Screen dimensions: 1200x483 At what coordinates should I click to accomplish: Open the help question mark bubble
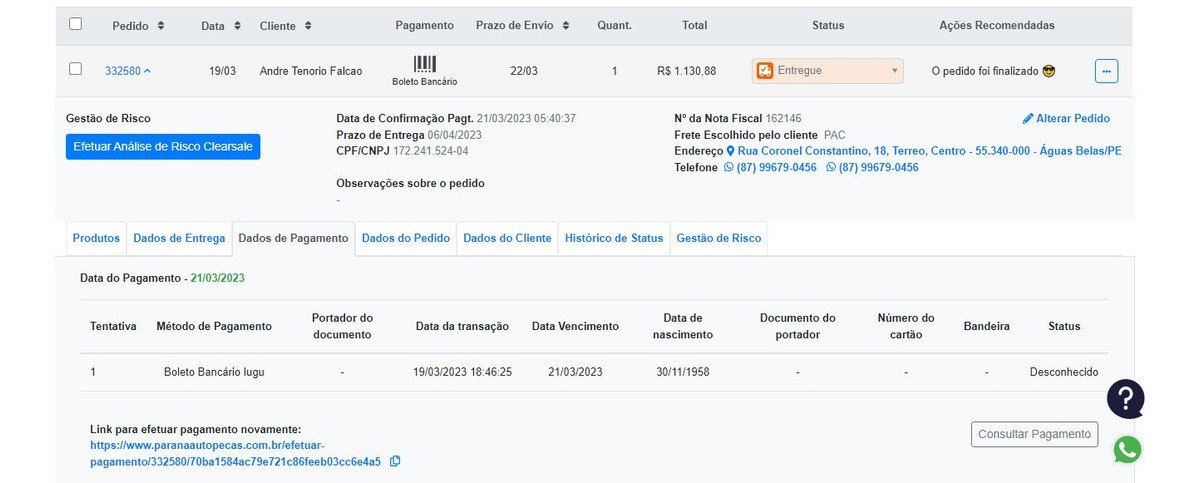(1125, 399)
